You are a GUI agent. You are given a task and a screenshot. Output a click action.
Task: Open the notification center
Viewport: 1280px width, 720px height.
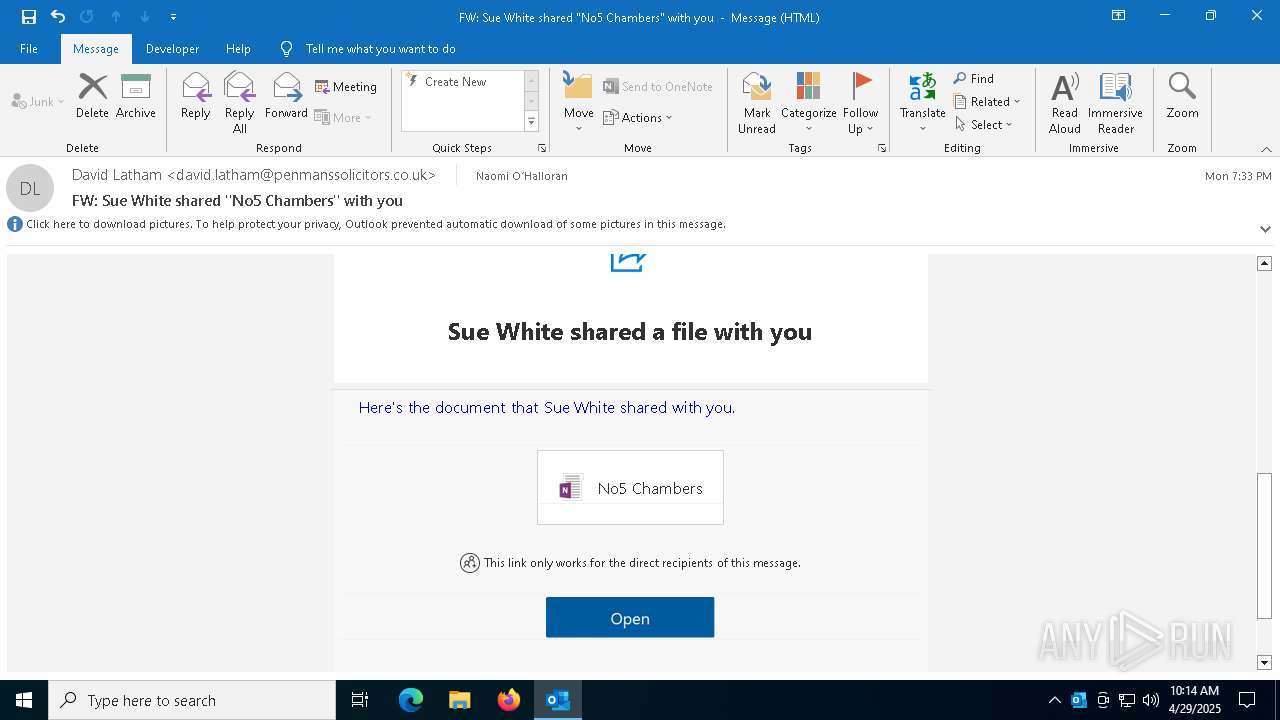1247,700
